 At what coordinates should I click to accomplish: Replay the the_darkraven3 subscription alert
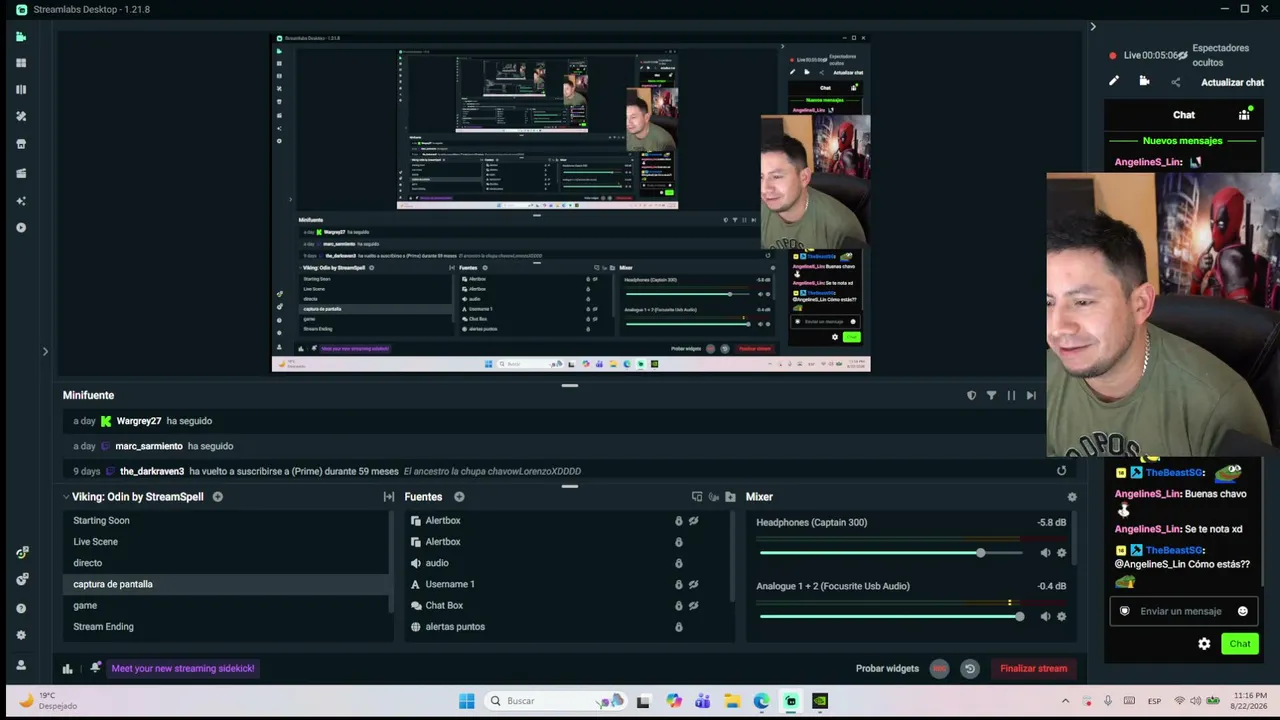click(1061, 471)
